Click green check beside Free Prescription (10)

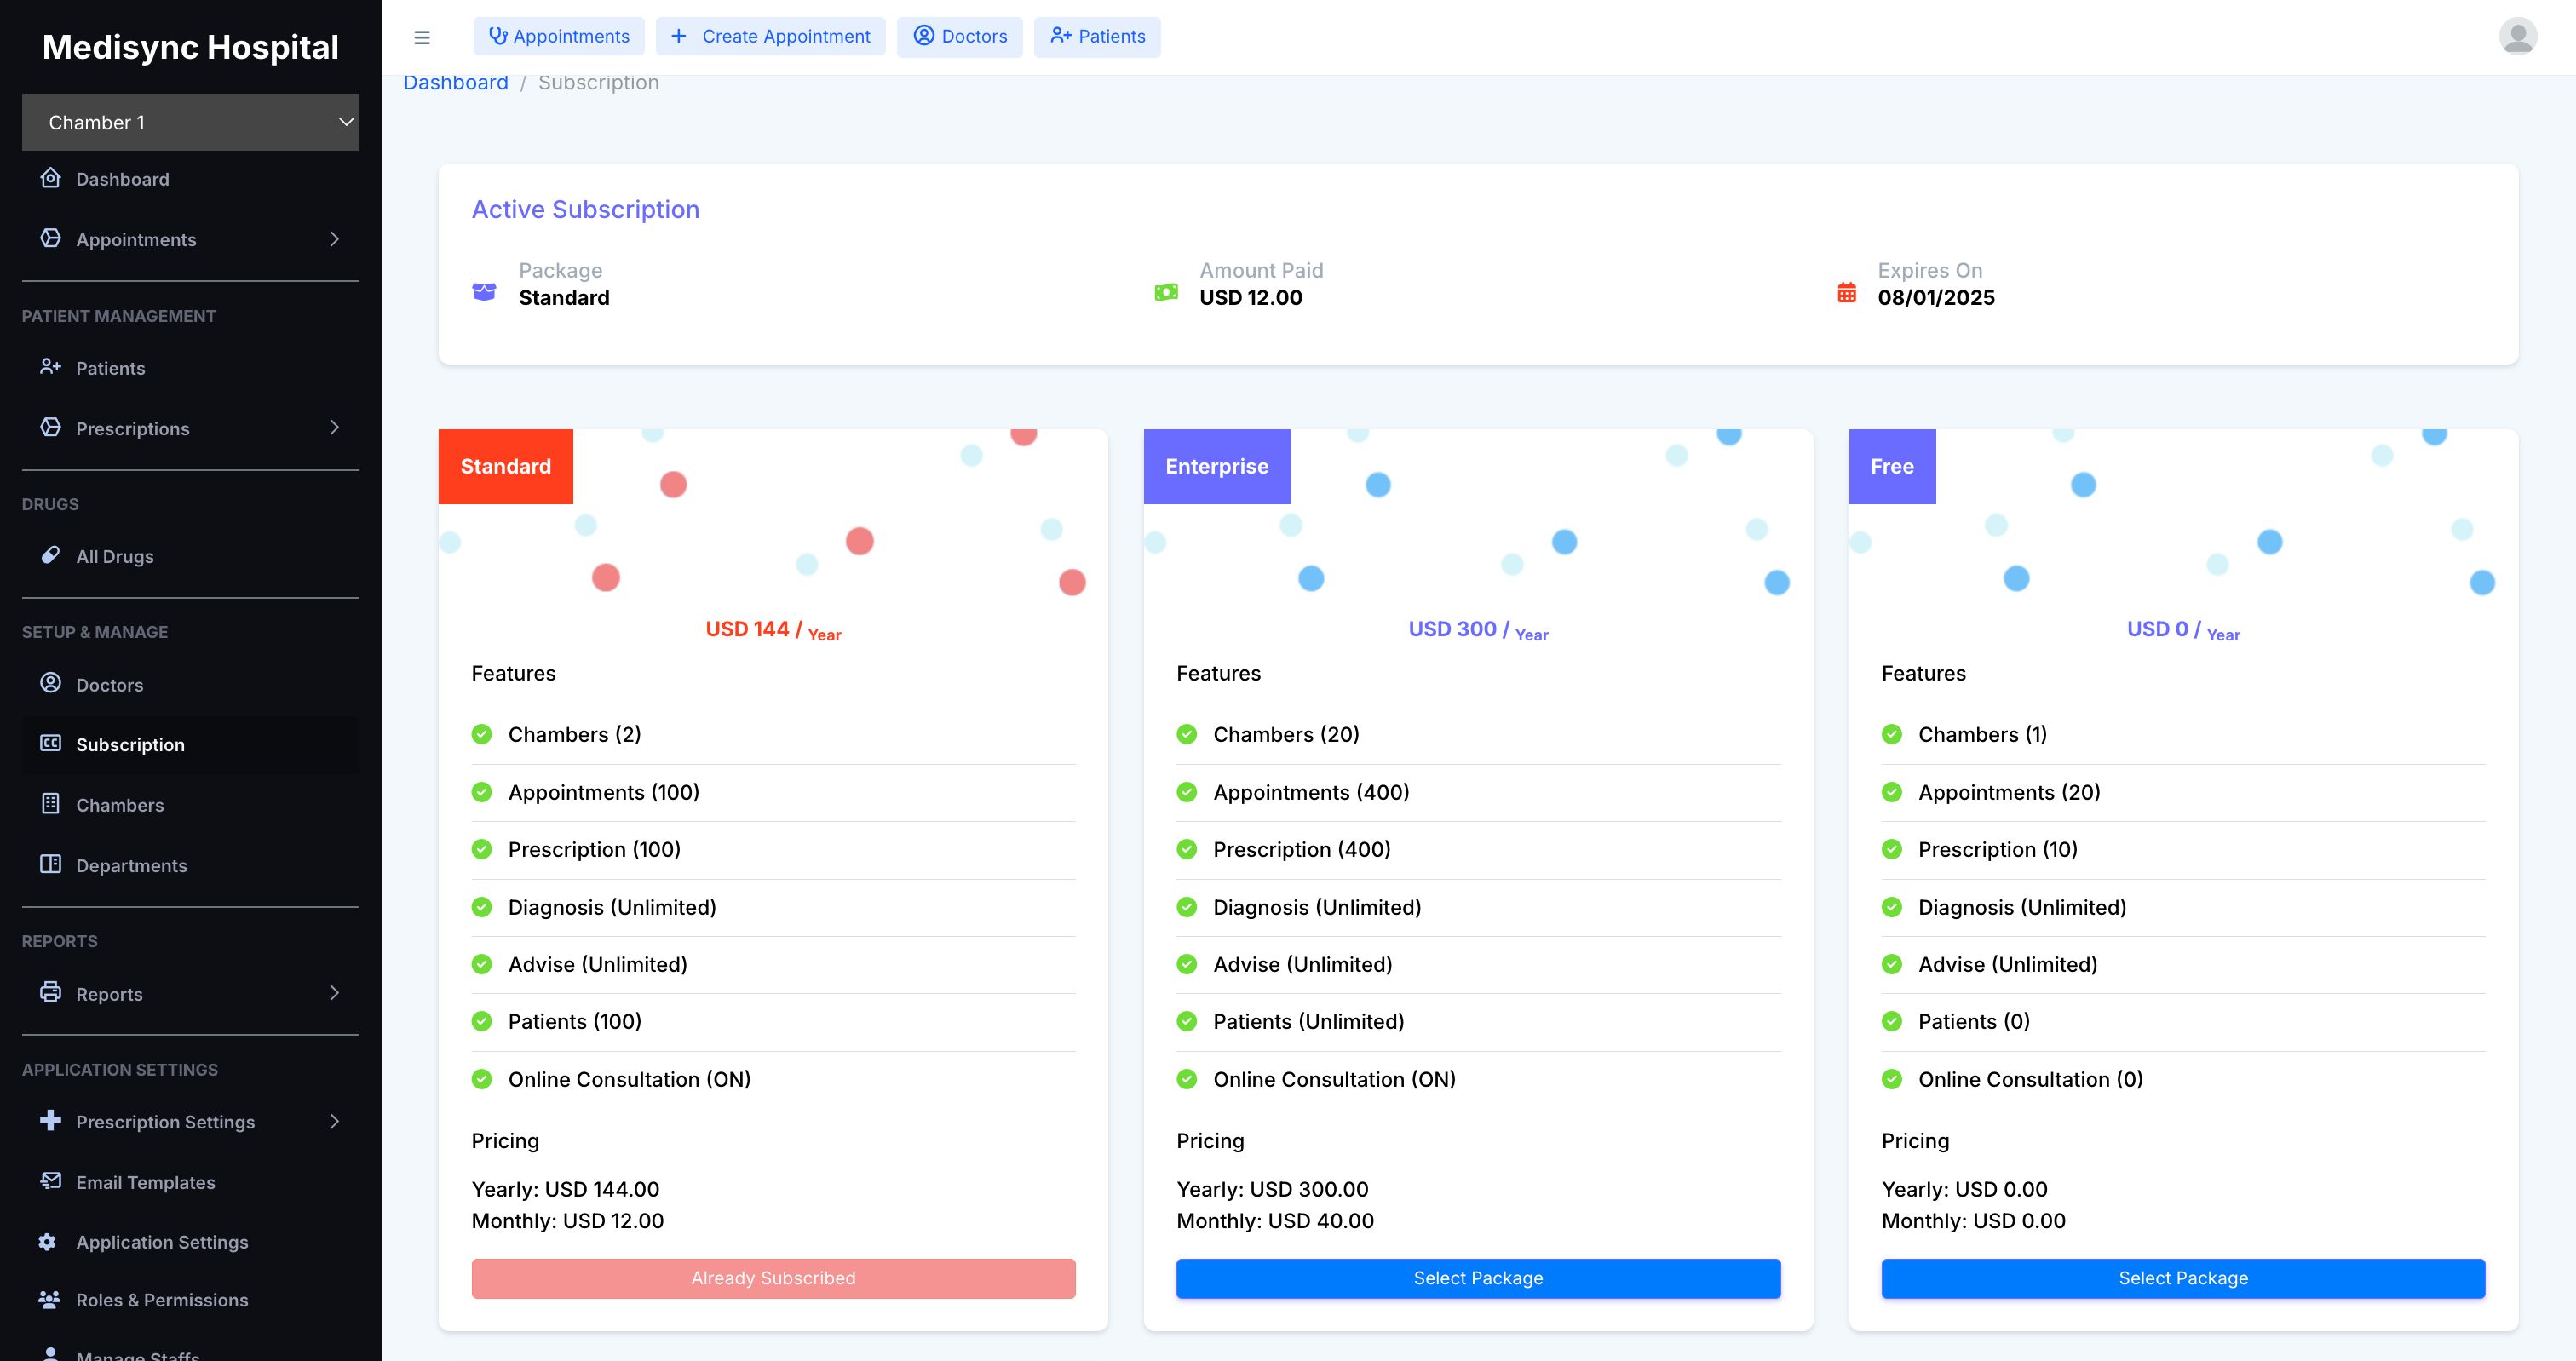(1892, 849)
